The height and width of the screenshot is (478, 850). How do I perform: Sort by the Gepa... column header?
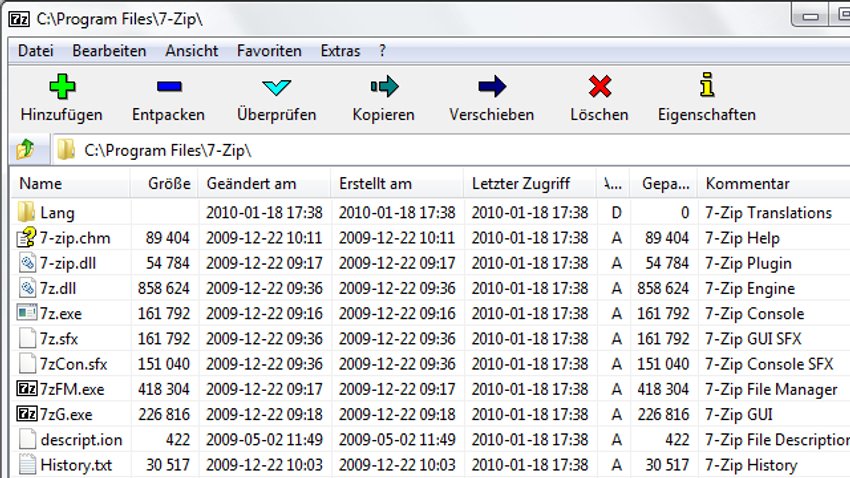pyautogui.click(x=664, y=184)
